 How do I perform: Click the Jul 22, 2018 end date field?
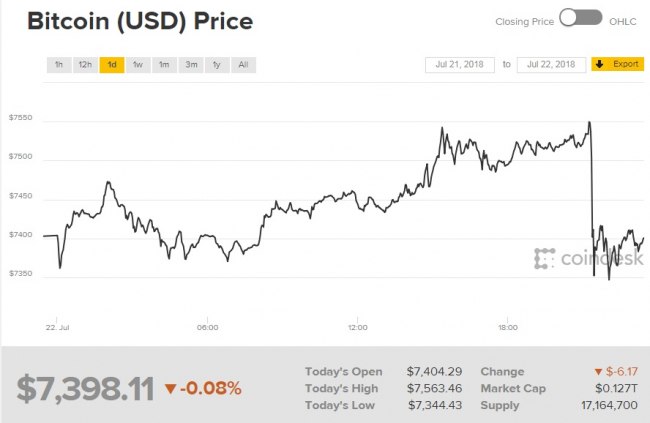click(x=551, y=65)
